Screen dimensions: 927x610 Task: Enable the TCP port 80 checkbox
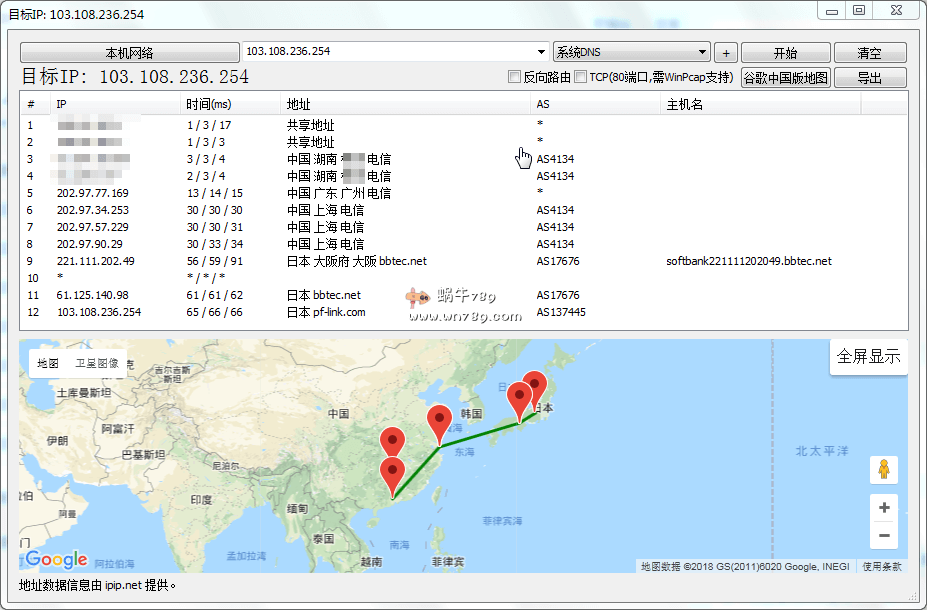point(581,77)
